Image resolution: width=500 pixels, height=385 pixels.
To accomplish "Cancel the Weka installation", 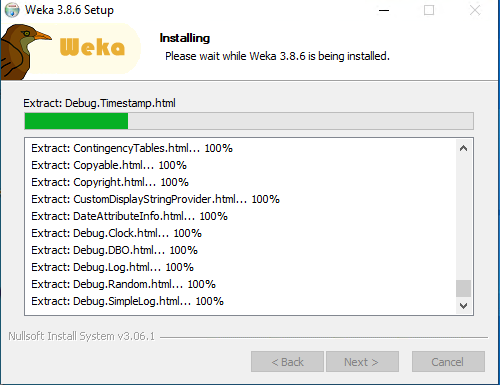I will pos(448,362).
